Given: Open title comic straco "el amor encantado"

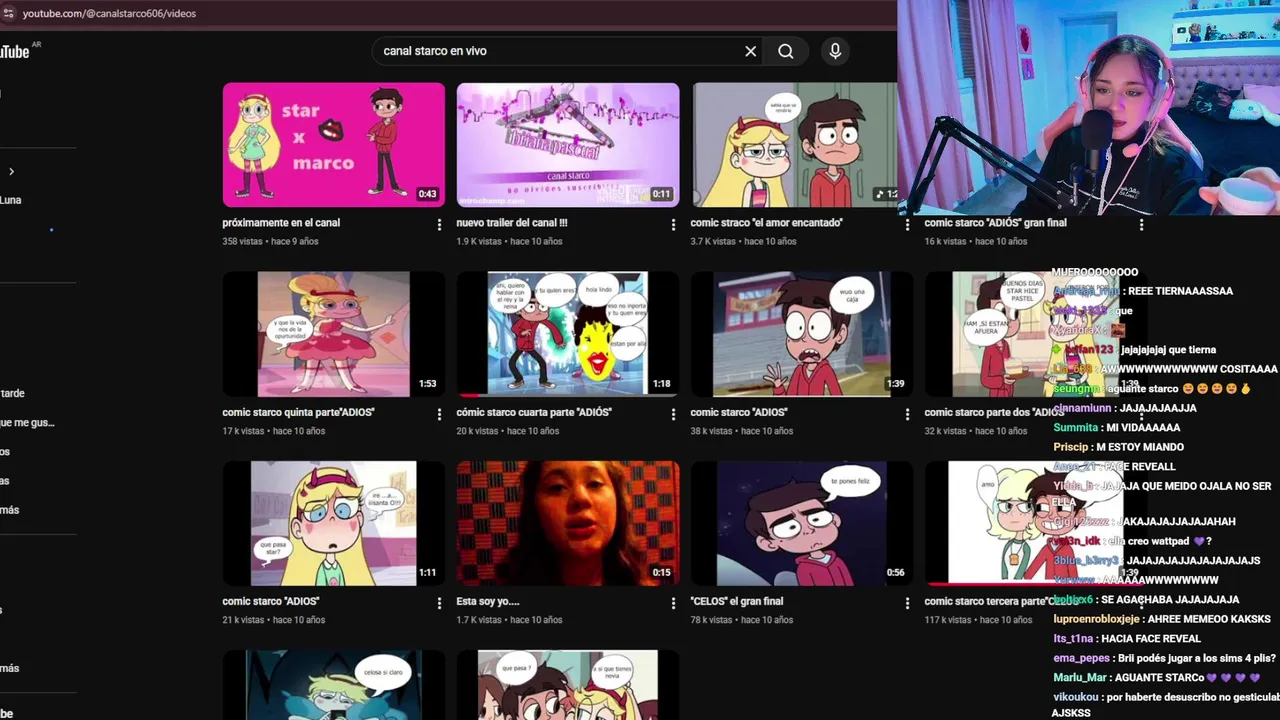Looking at the screenshot, I should coord(767,223).
